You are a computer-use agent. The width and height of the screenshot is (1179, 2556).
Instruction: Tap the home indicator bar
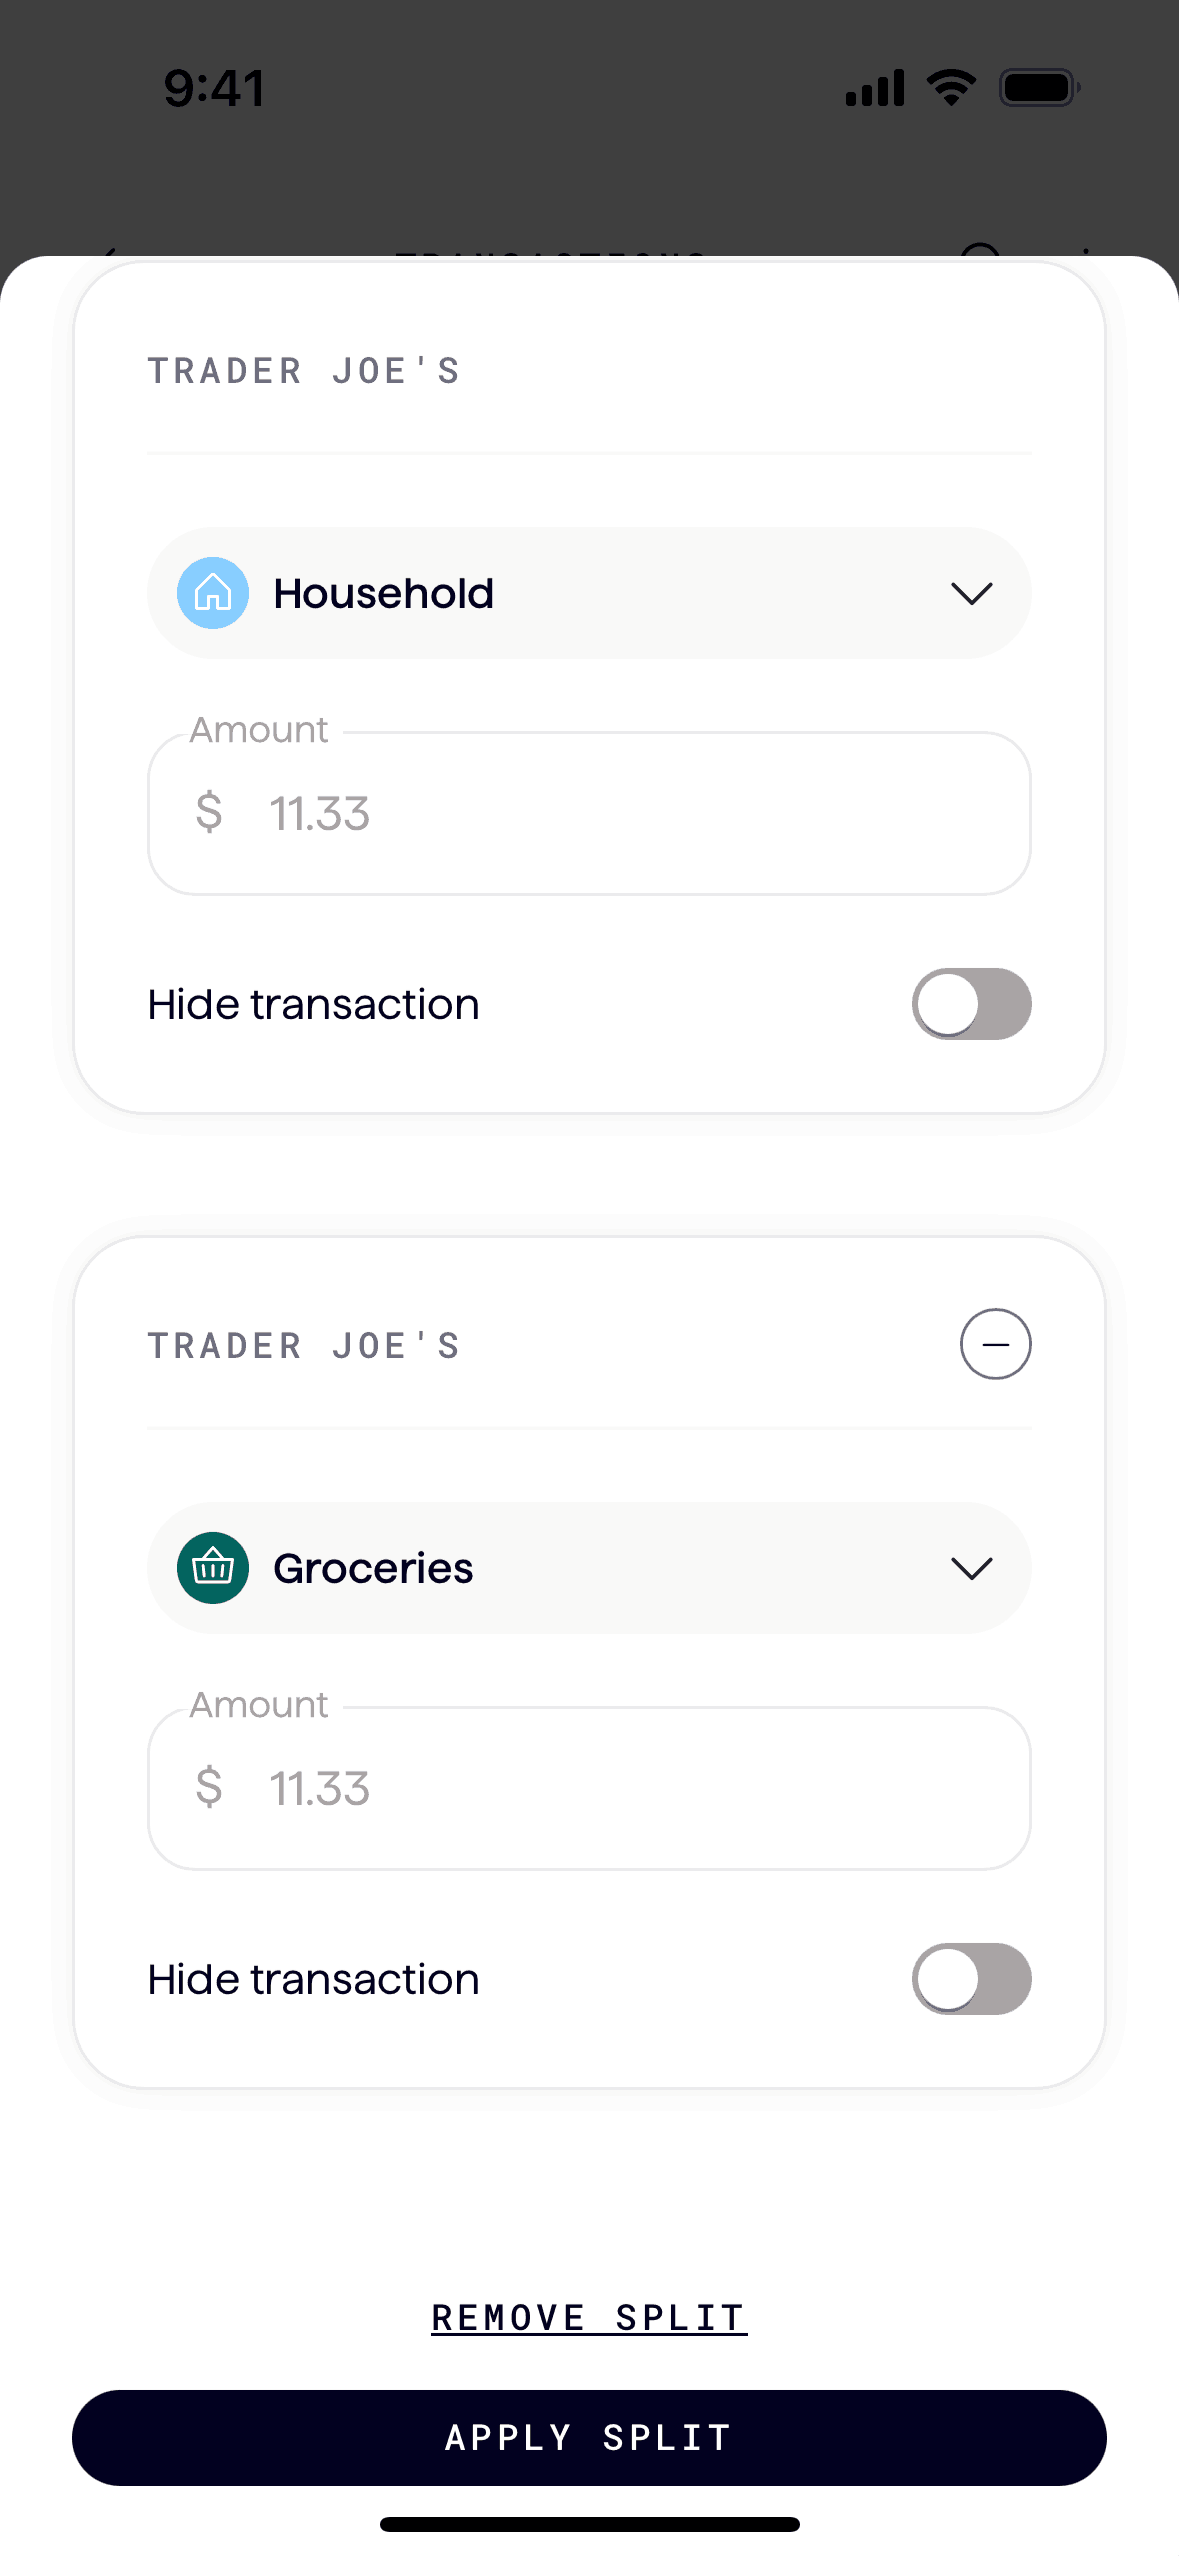[589, 2524]
